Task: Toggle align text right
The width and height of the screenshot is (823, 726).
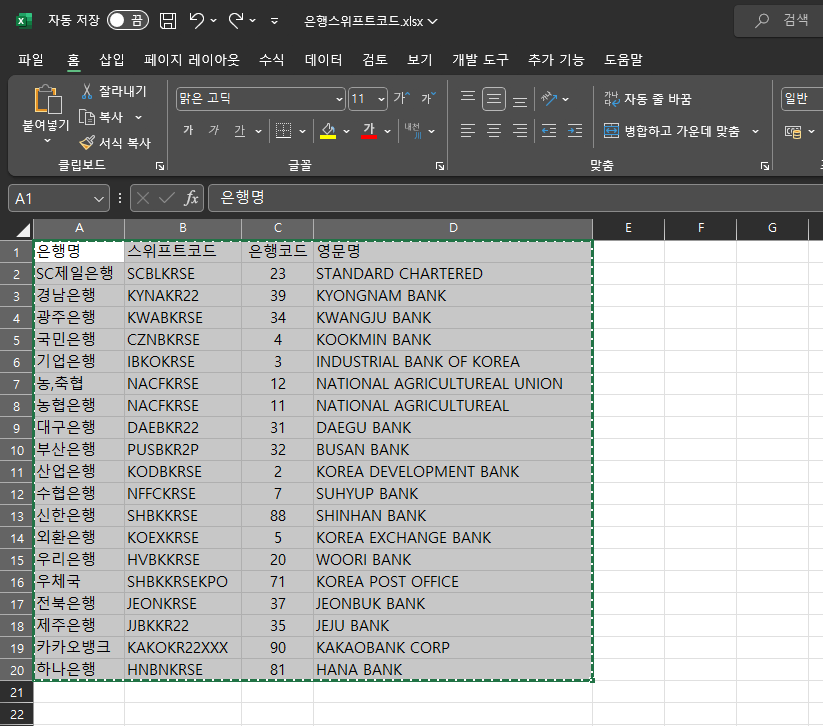Action: (520, 131)
